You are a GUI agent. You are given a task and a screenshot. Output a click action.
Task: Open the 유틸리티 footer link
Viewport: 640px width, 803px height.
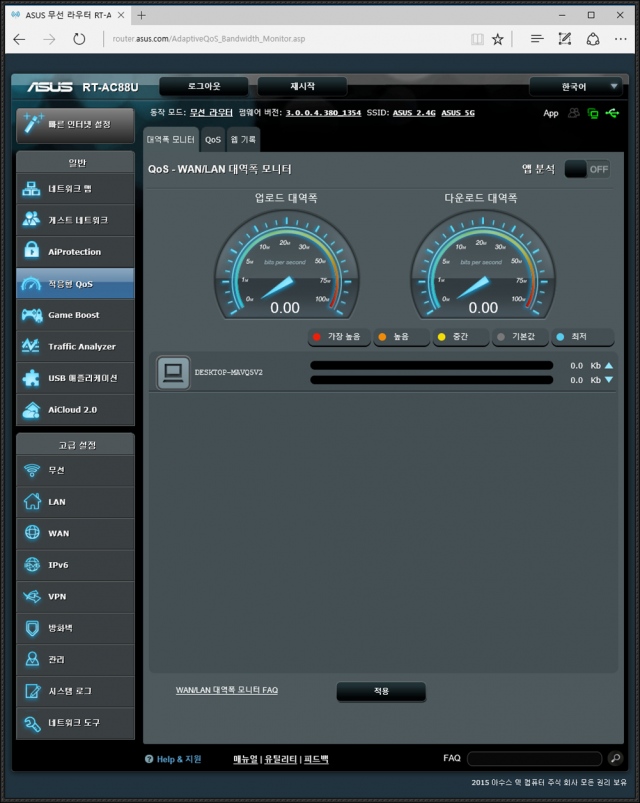(x=281, y=759)
